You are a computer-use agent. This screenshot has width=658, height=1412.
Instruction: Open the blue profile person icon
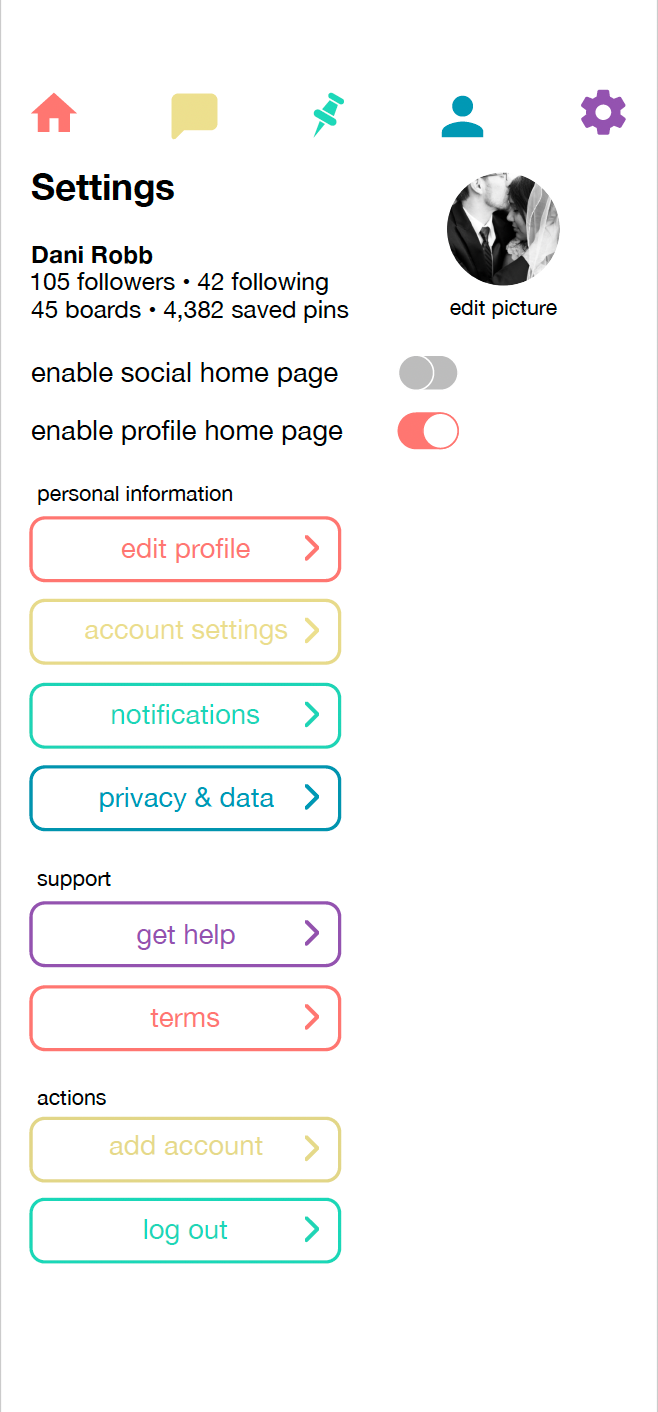(462, 116)
